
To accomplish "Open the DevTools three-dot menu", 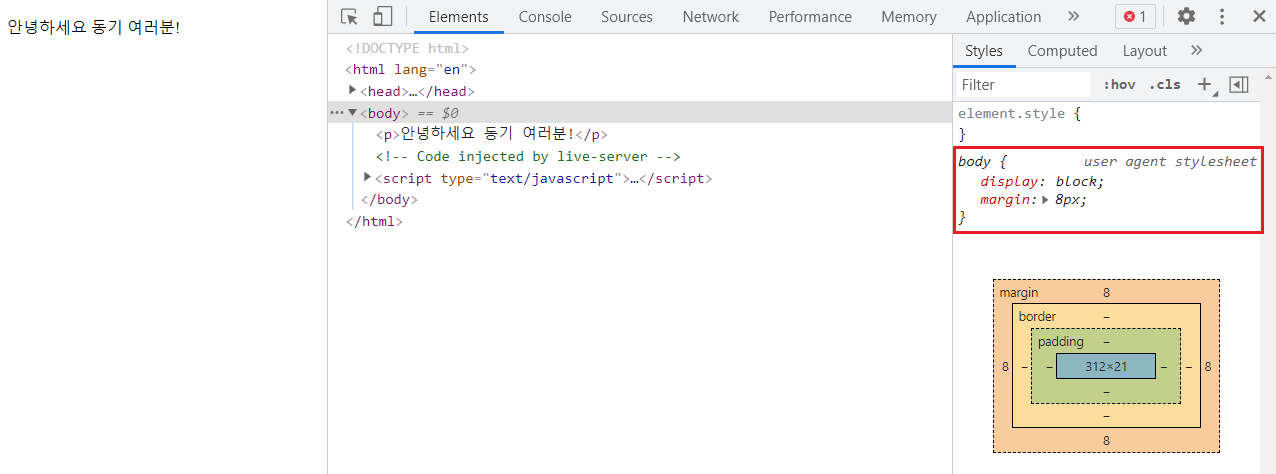I will (1222, 16).
